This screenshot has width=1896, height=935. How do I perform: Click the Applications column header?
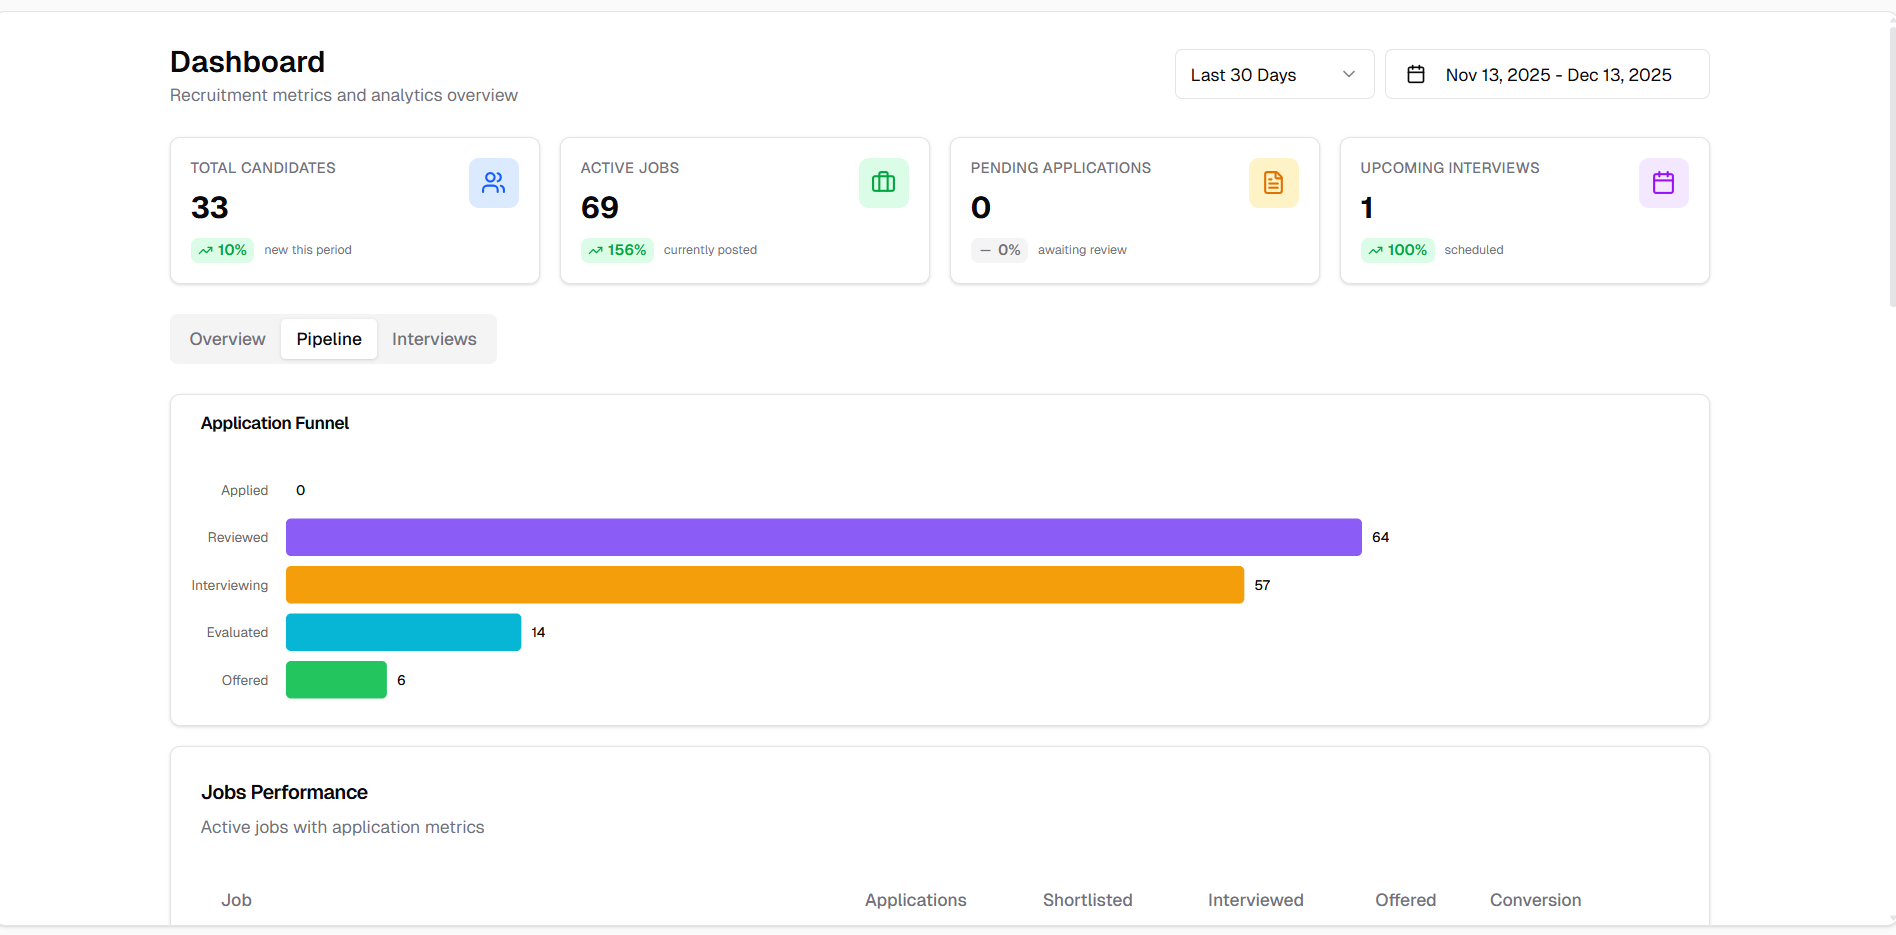point(915,900)
